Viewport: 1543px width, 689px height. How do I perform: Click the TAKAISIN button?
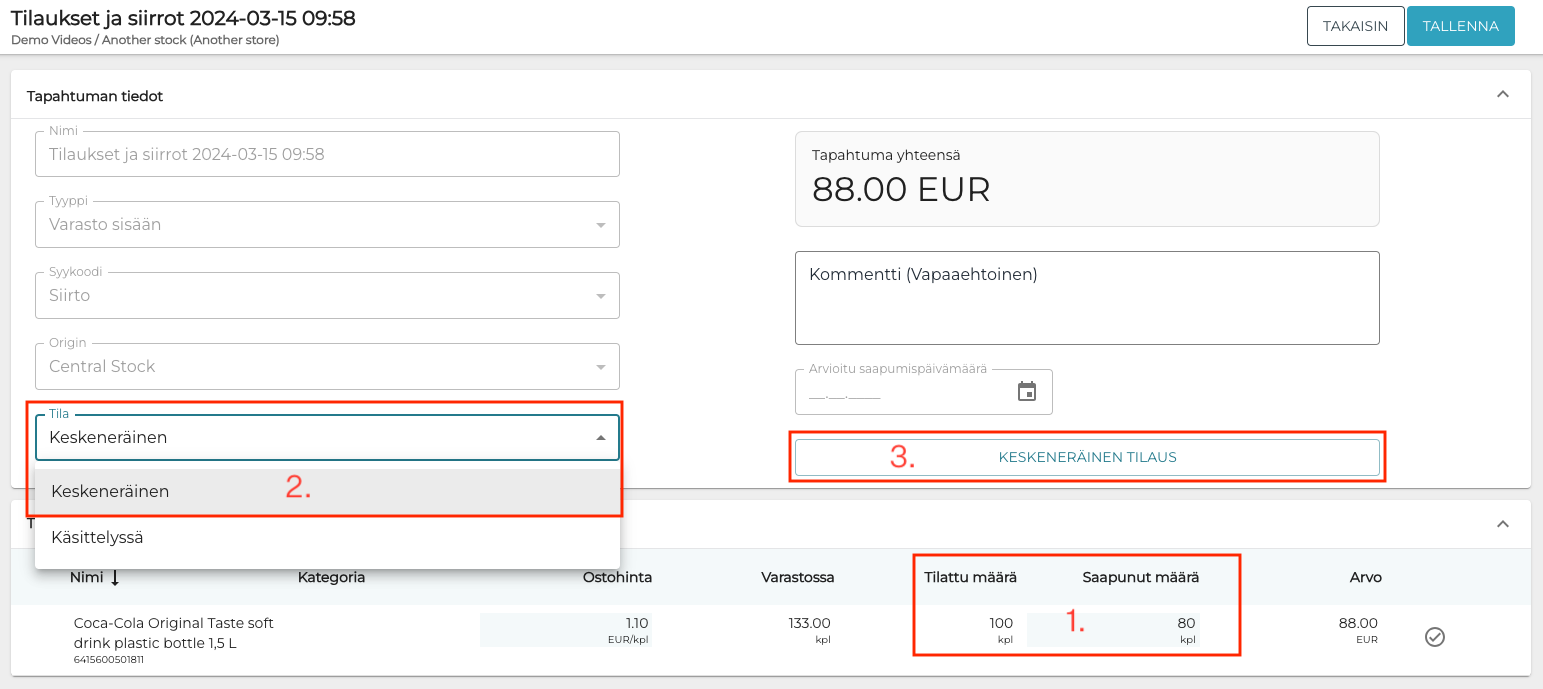1355,26
